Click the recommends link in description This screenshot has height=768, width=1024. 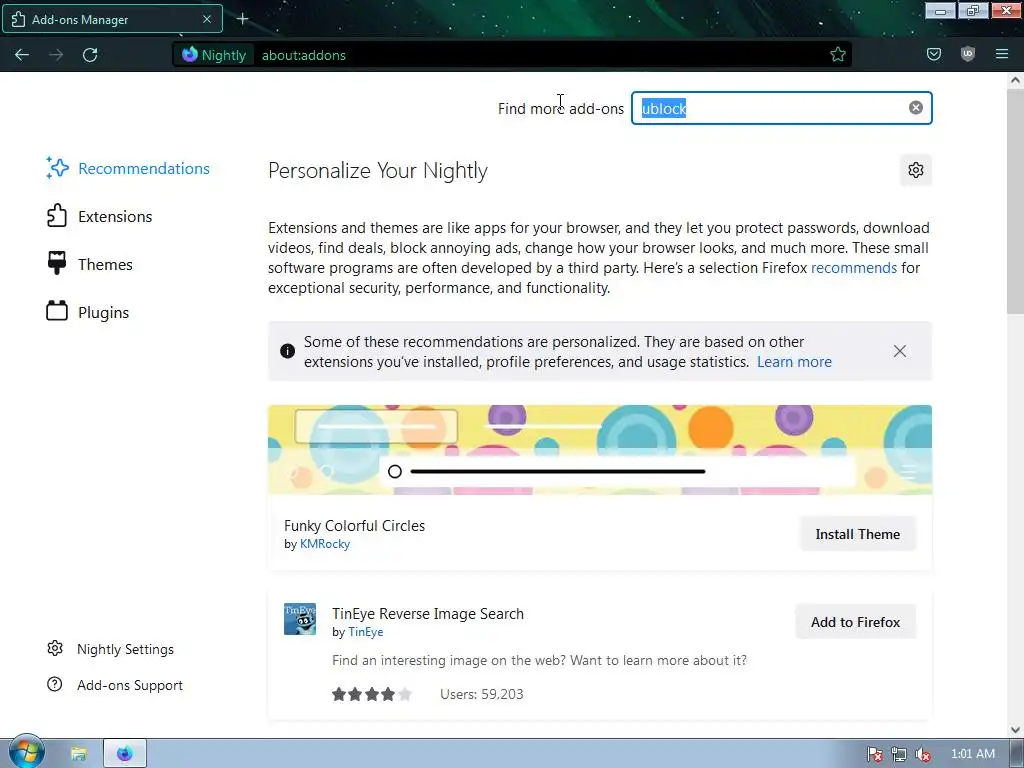click(854, 268)
